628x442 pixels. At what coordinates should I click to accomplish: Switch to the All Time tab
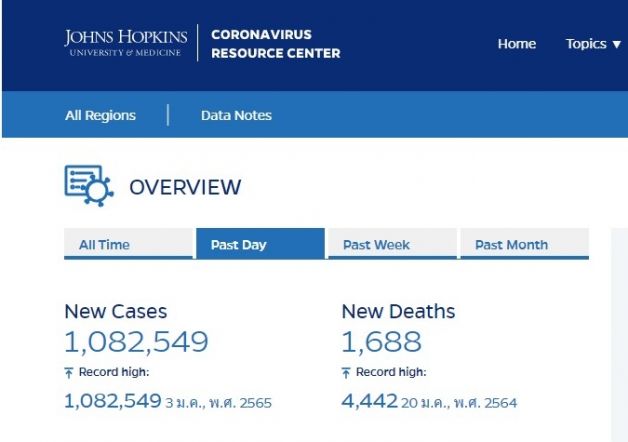104,245
